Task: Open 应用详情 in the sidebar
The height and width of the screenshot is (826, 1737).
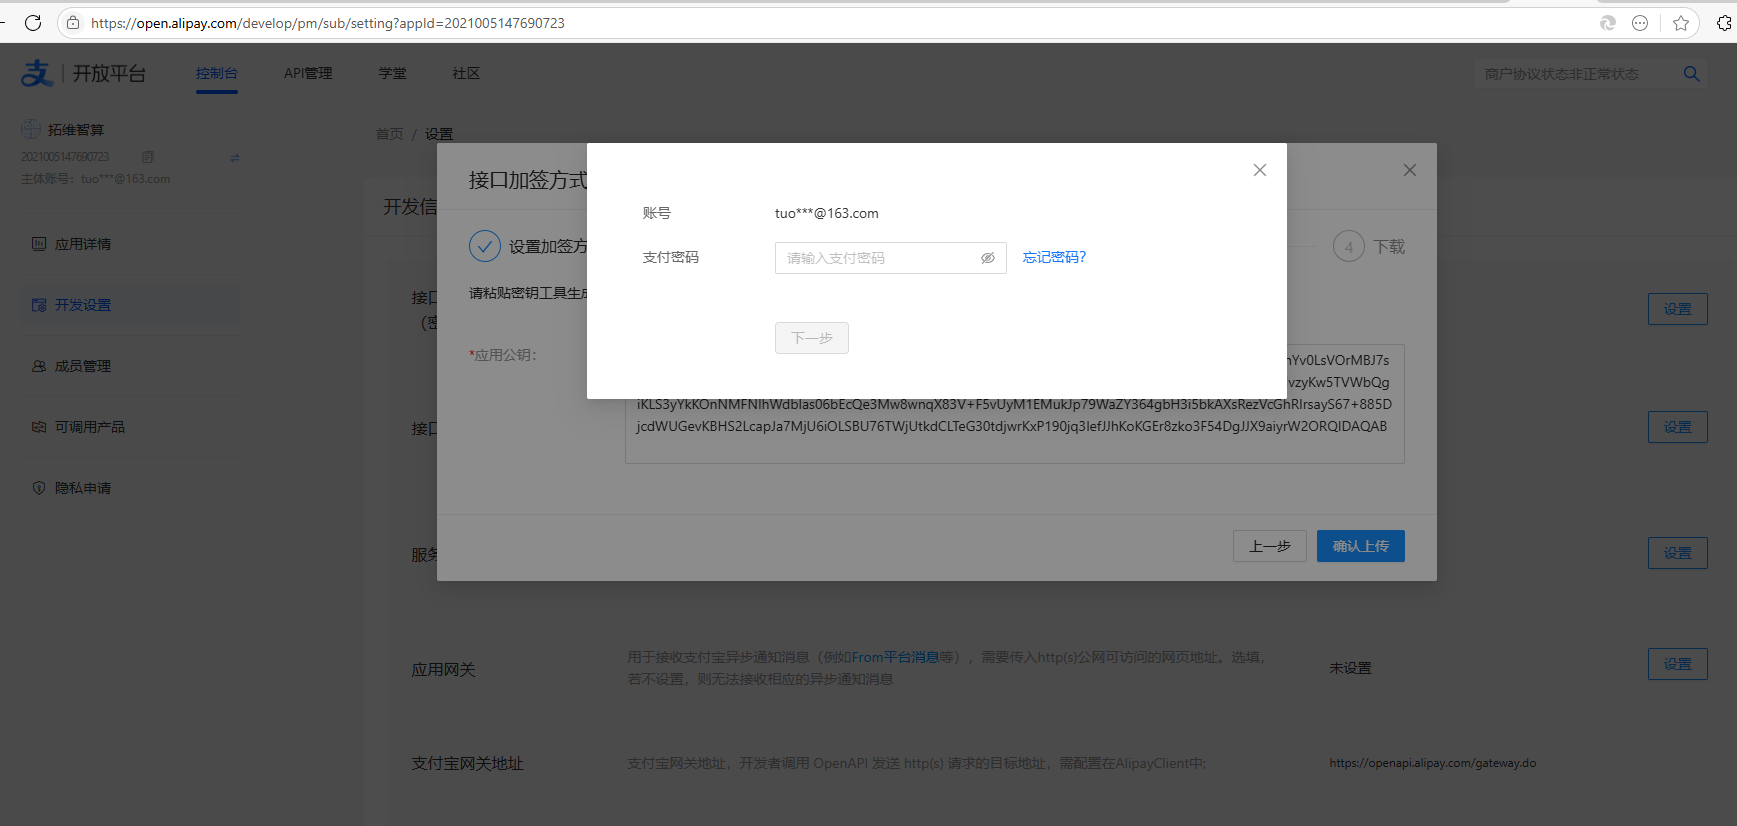Action: pyautogui.click(x=131, y=244)
